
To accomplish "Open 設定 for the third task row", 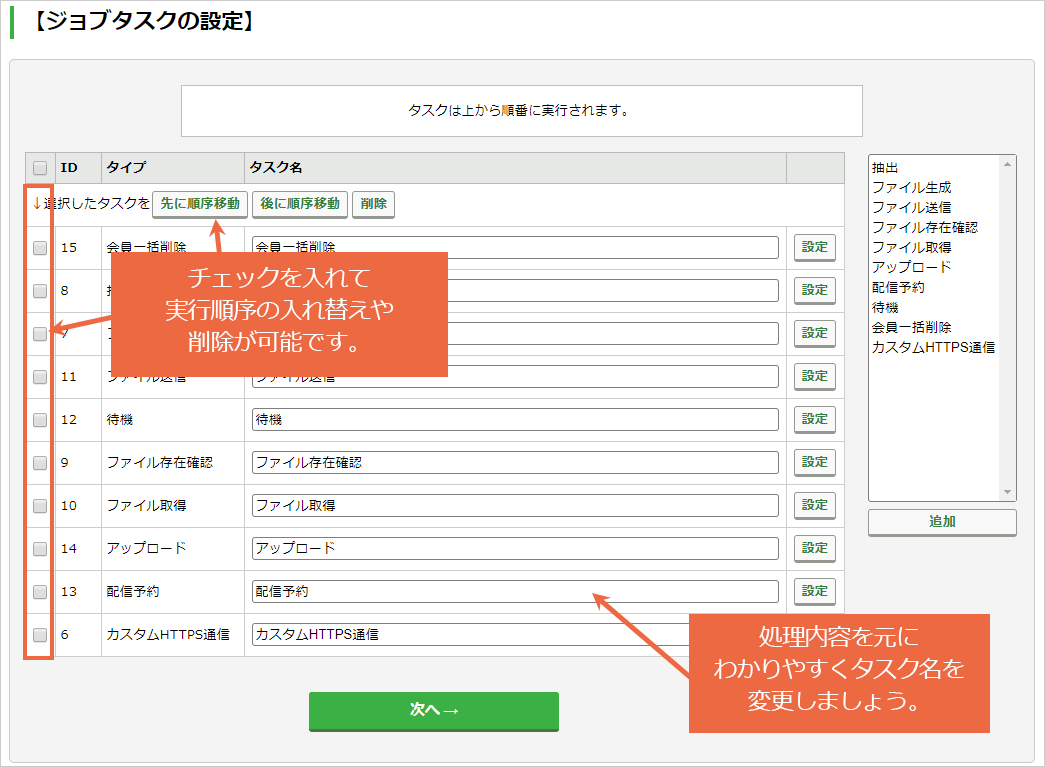I will (814, 333).
